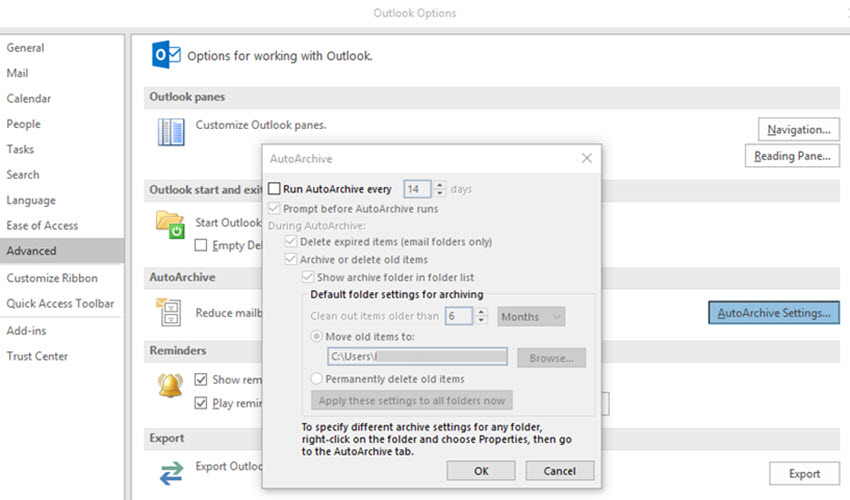Click the Navigation... button
Screen dimensions: 850x500
pyautogui.click(x=799, y=130)
